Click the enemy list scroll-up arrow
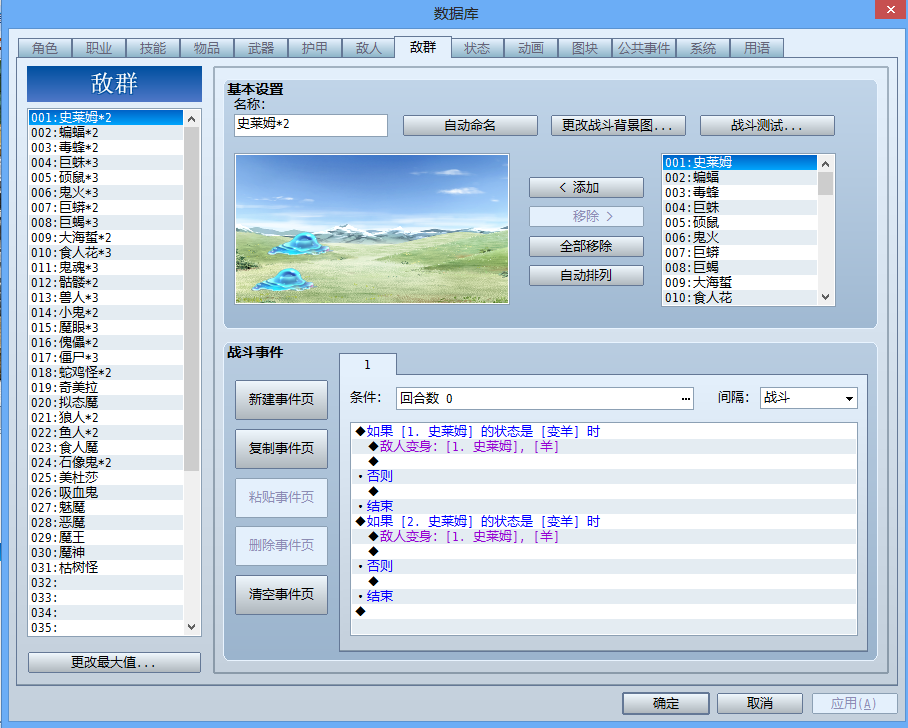The image size is (908, 728). point(826,164)
